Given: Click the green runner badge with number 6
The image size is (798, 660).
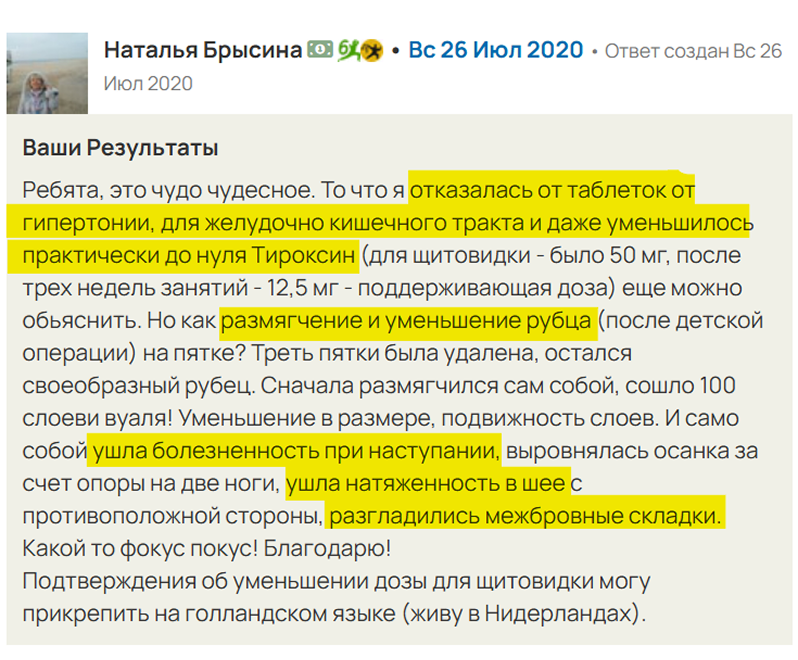Looking at the screenshot, I should [348, 50].
